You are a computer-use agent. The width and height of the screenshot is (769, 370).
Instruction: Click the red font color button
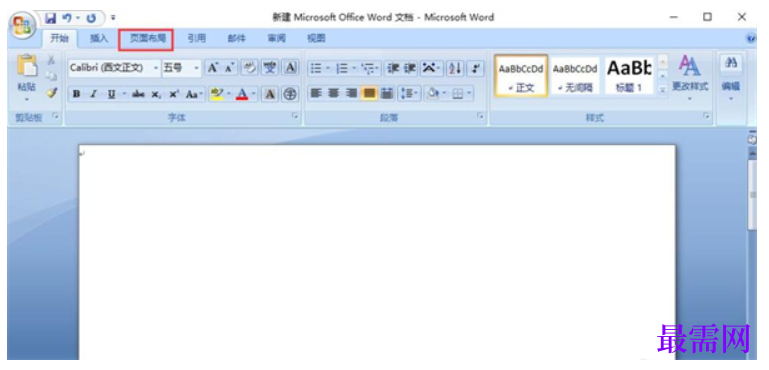[x=242, y=93]
